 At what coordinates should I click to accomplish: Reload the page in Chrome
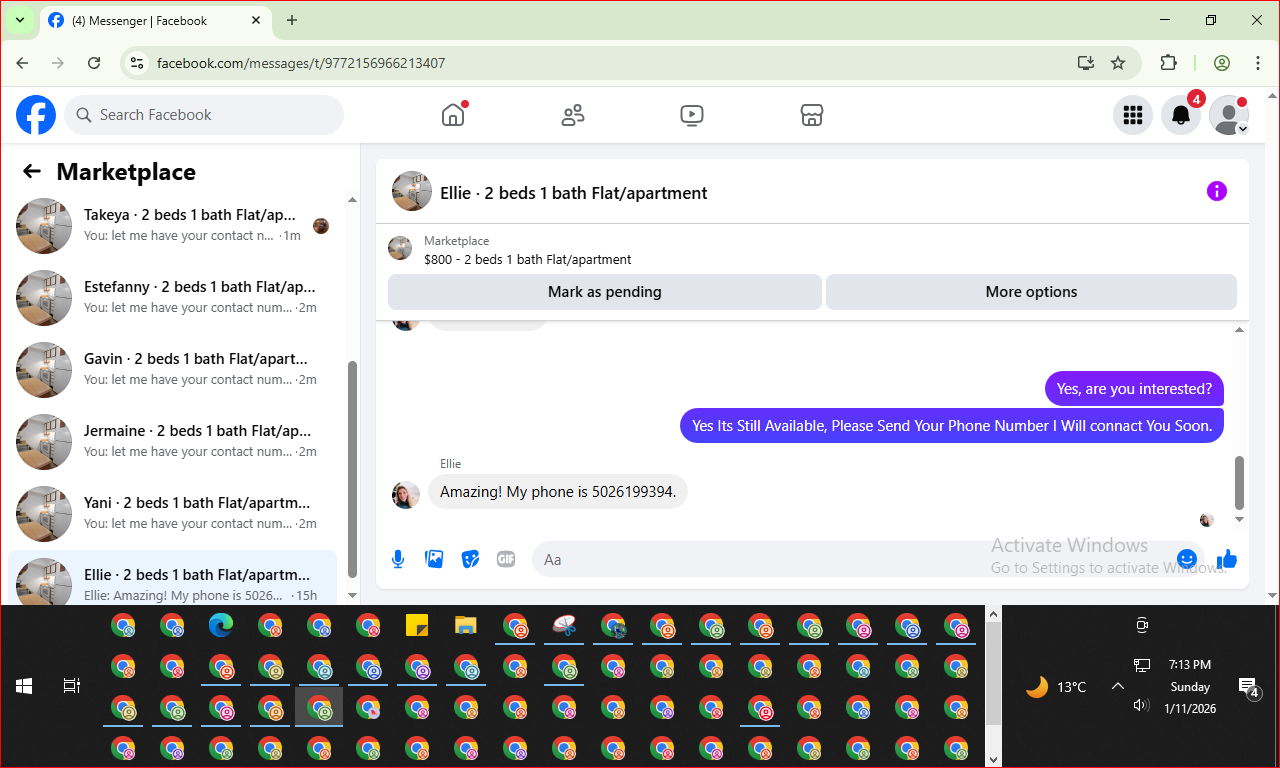(94, 63)
